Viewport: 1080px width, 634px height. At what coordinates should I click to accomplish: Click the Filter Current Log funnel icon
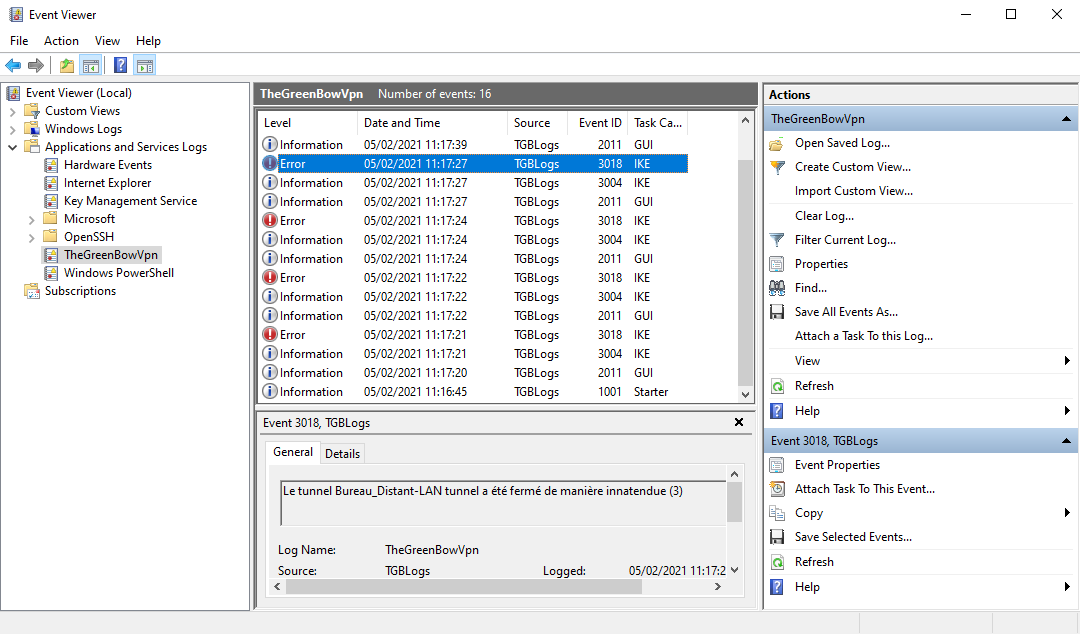click(777, 240)
